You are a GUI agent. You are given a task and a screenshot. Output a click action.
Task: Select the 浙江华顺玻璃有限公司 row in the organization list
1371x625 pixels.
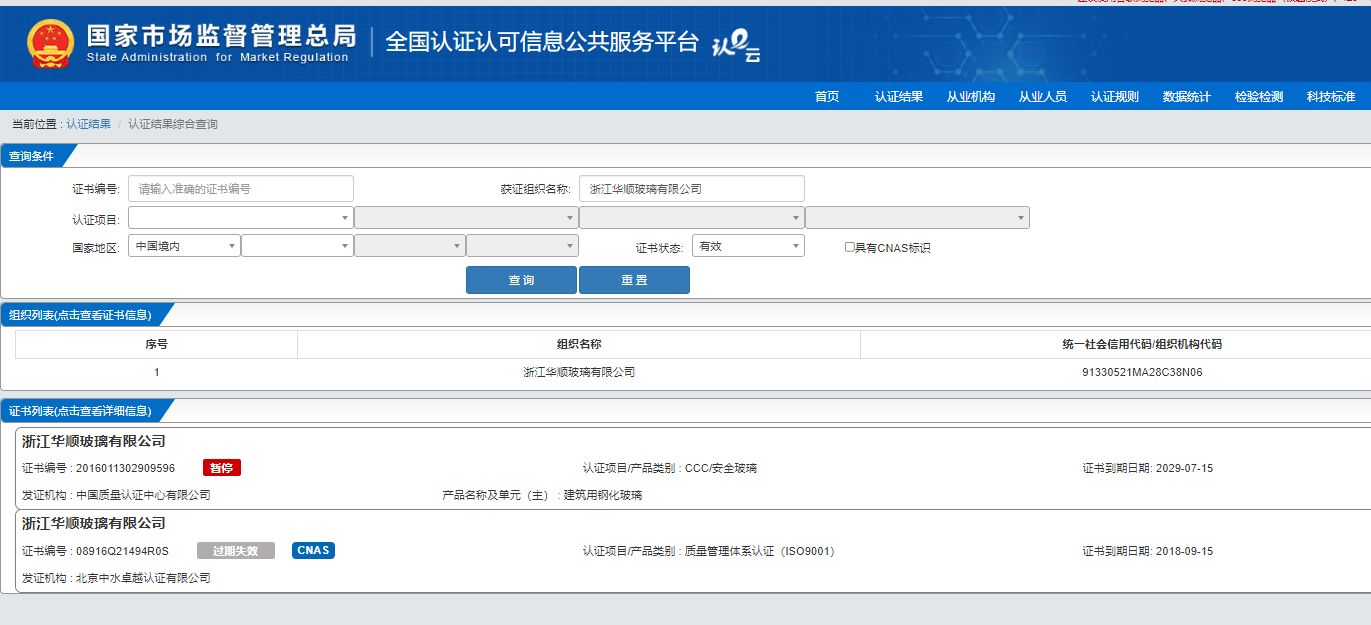pos(579,372)
